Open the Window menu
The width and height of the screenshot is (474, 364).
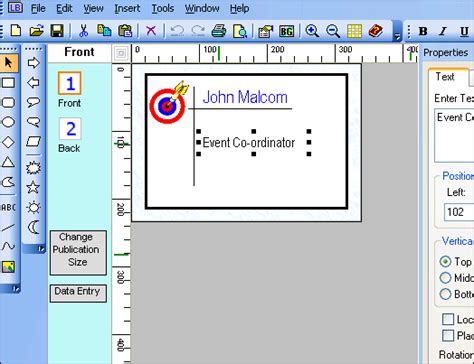202,9
